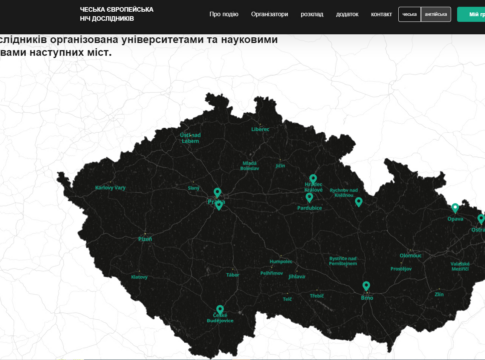Switch language to англійська
485x360 pixels.
[436, 14]
